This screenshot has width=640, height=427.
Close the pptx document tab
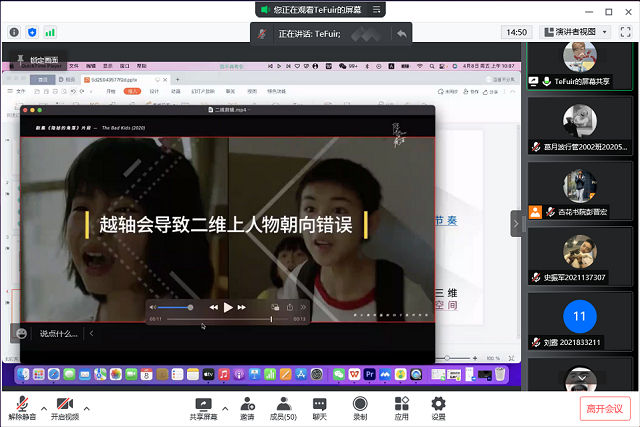(x=165, y=80)
